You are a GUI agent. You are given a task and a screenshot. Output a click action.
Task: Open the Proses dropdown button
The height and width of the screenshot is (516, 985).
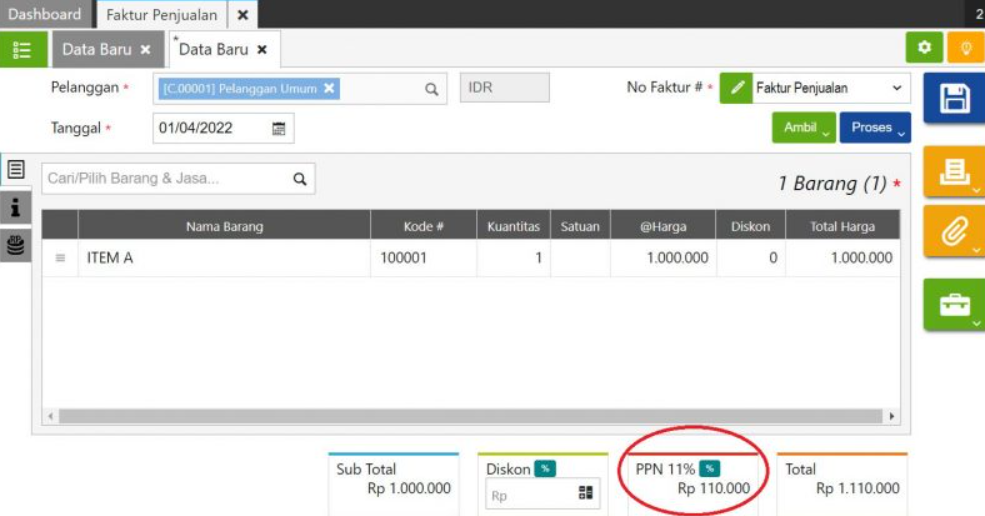pos(875,128)
